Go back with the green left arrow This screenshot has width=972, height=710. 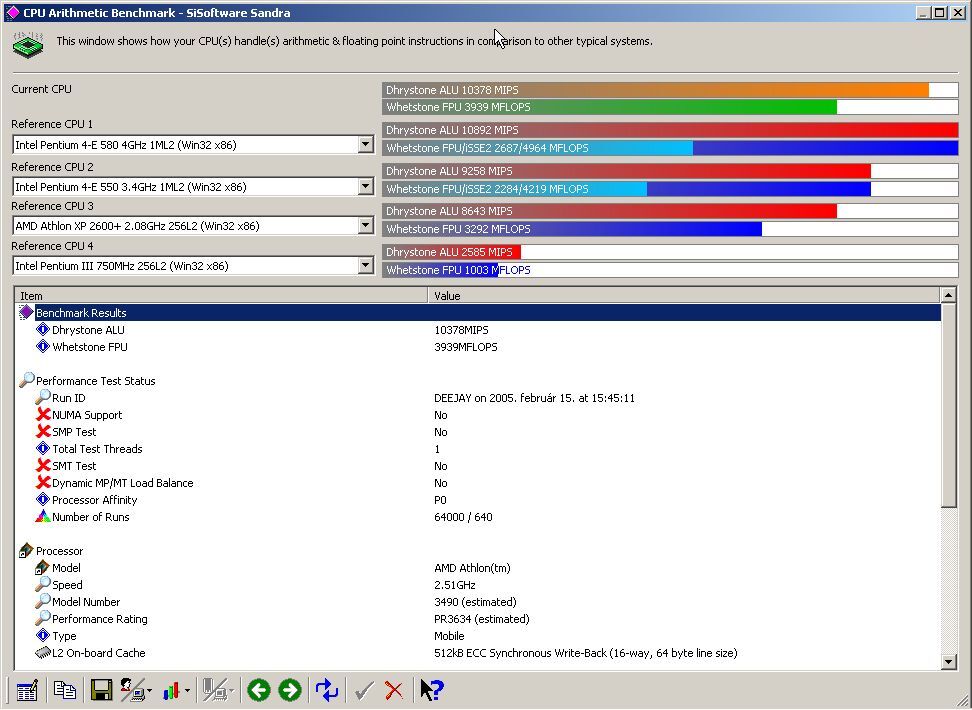point(258,690)
